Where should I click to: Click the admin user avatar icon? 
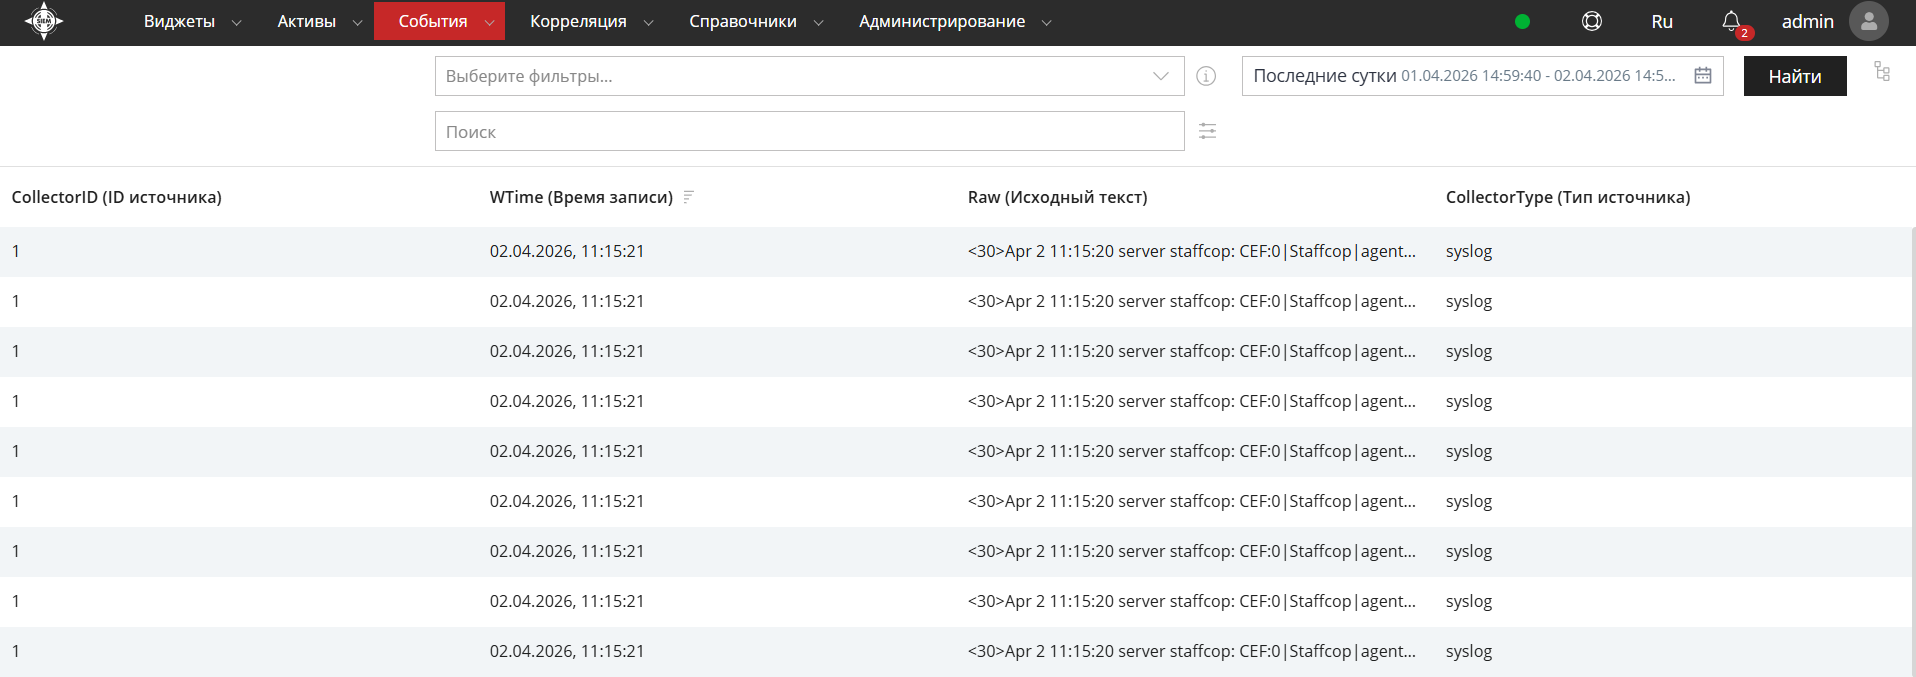coord(1868,21)
